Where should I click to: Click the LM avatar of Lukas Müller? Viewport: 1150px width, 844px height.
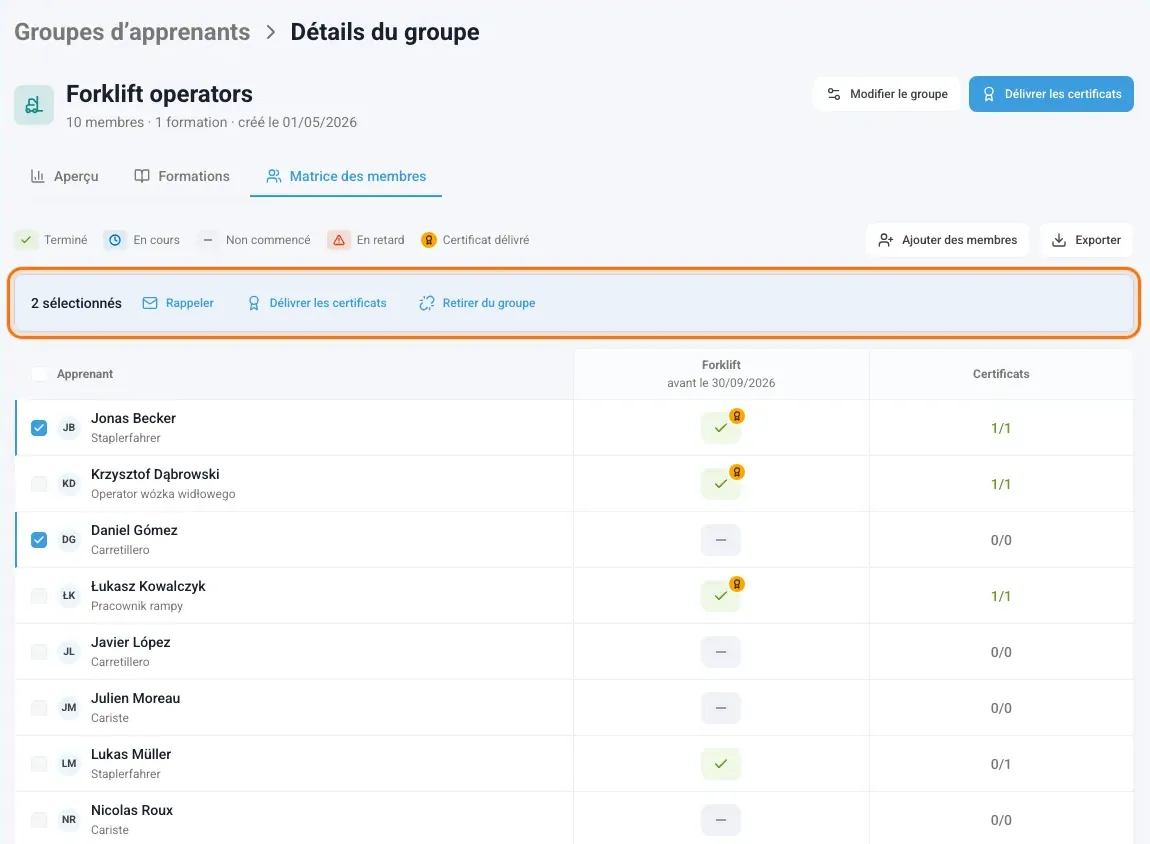click(69, 763)
